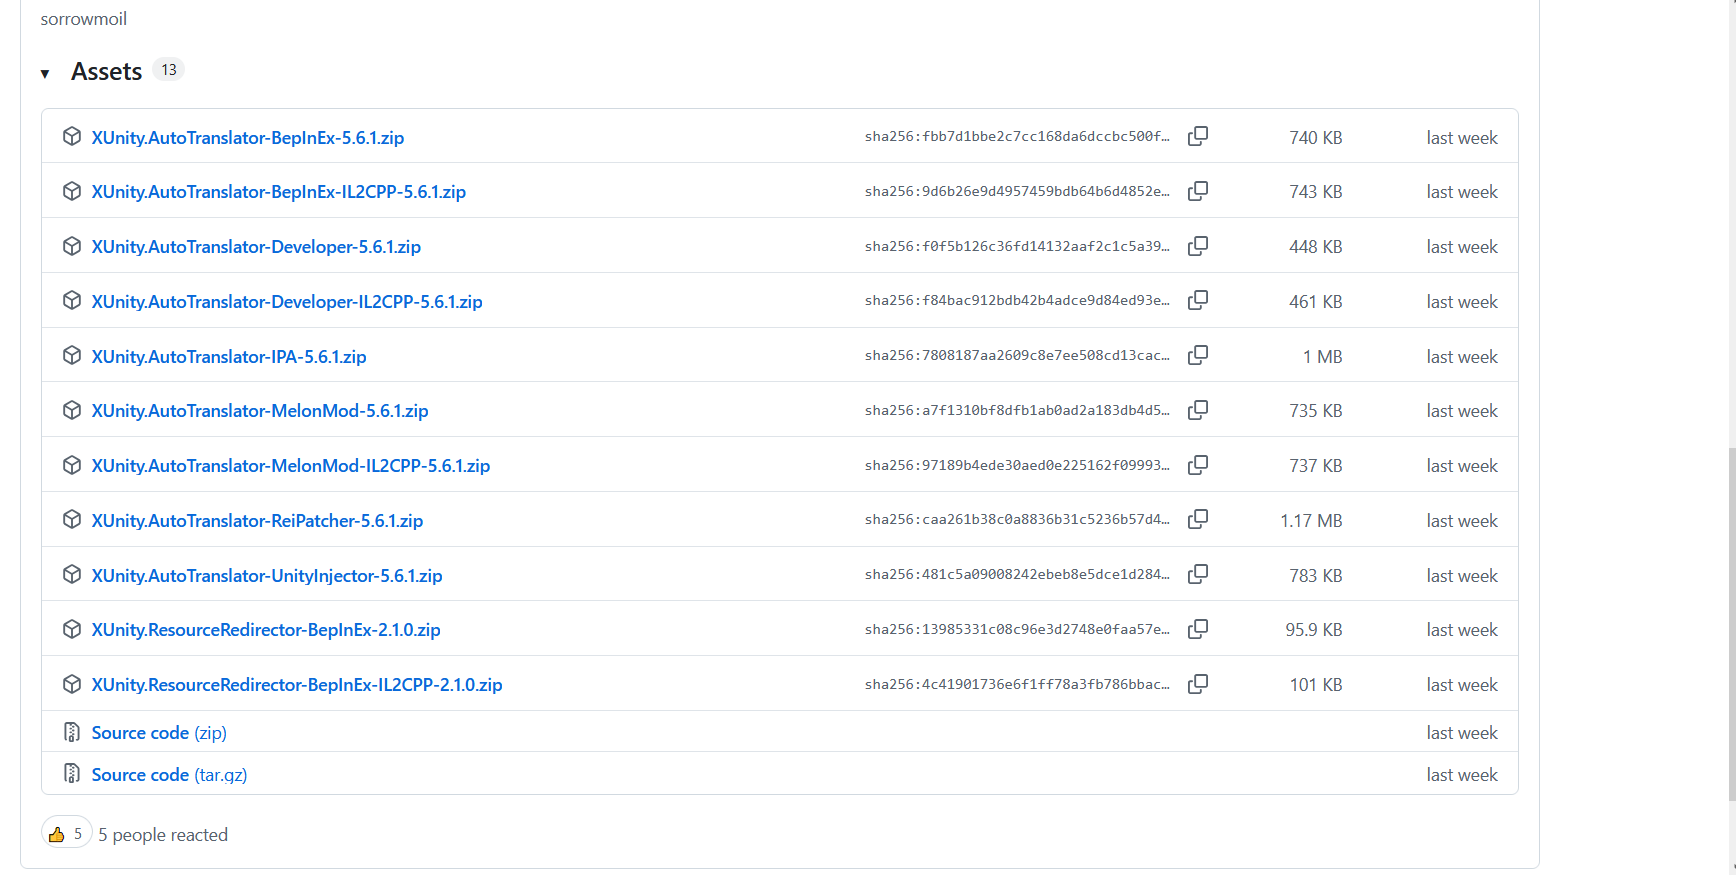The height and width of the screenshot is (875, 1736).
Task: Copy sha256 hash for BepInEx-IL2CPP-5.6.1.zip
Action: (1198, 191)
